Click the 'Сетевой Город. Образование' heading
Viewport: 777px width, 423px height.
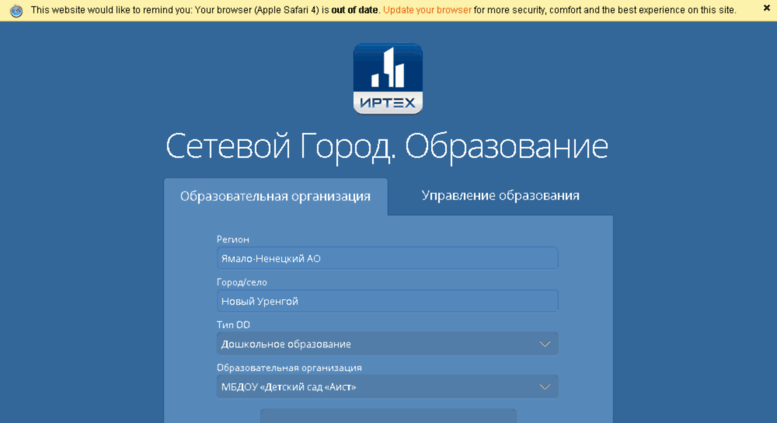point(387,146)
